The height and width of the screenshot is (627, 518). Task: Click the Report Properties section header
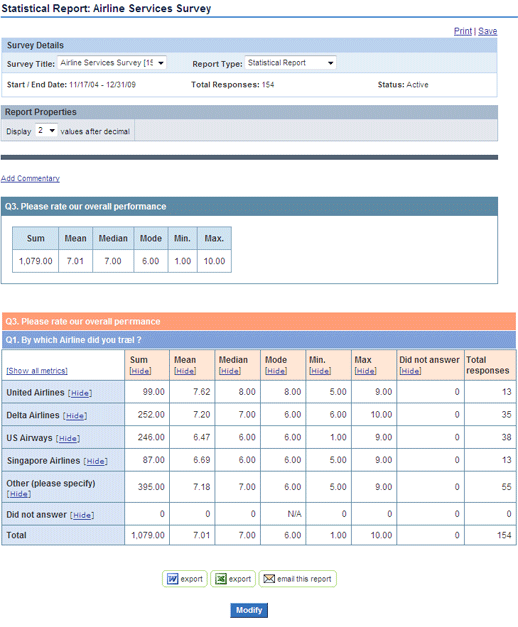pos(249,112)
